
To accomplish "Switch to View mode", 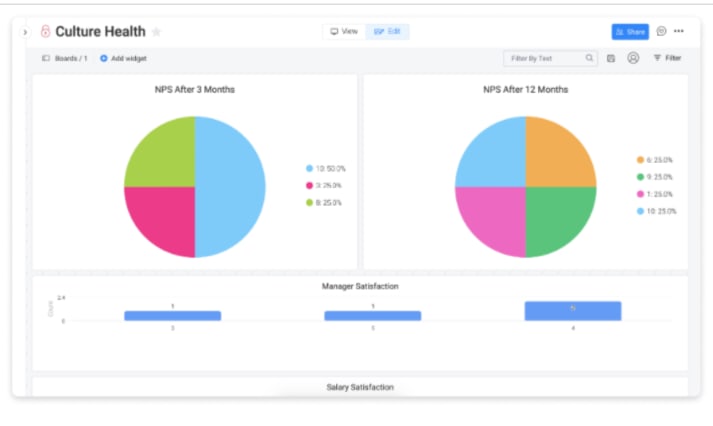I will tap(344, 31).
